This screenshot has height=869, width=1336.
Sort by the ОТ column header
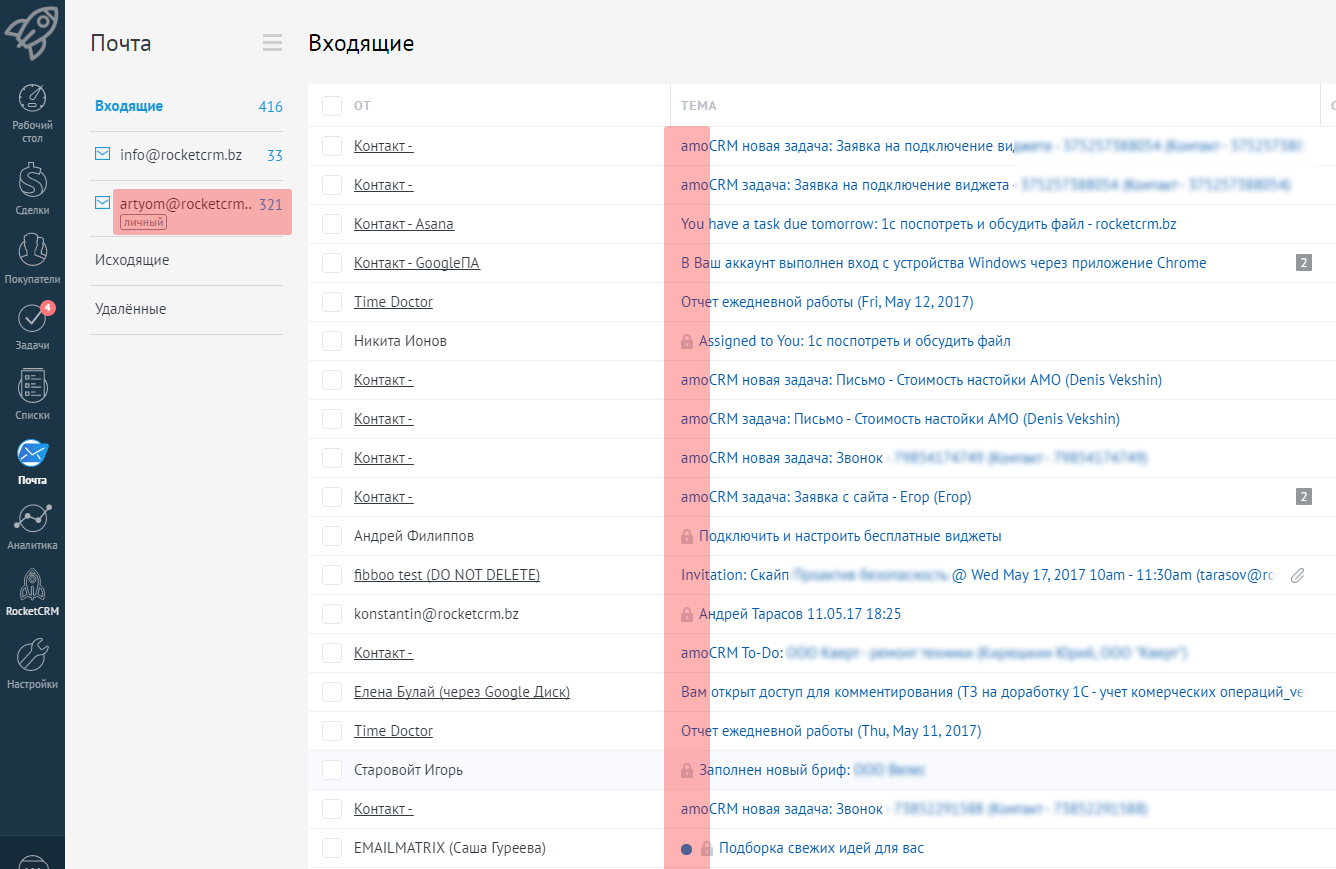[362, 105]
